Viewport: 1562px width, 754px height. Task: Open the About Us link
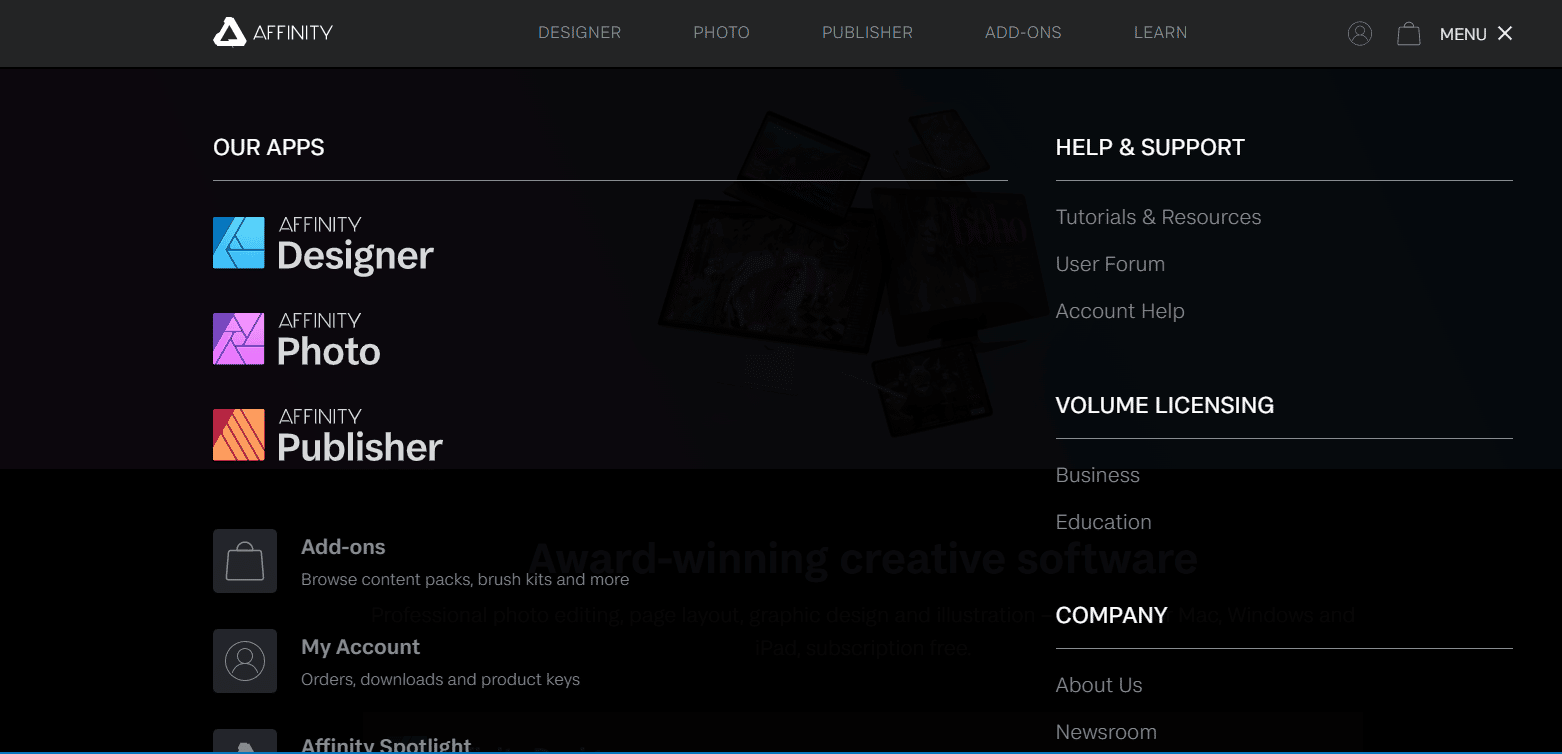point(1099,685)
